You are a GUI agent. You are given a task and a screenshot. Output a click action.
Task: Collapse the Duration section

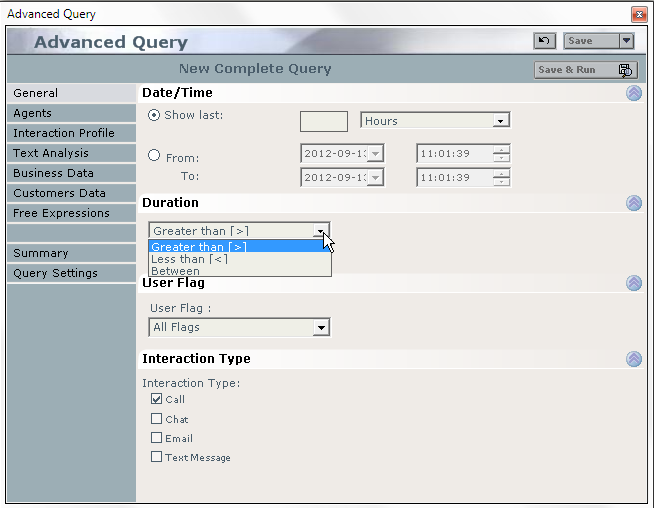point(633,203)
